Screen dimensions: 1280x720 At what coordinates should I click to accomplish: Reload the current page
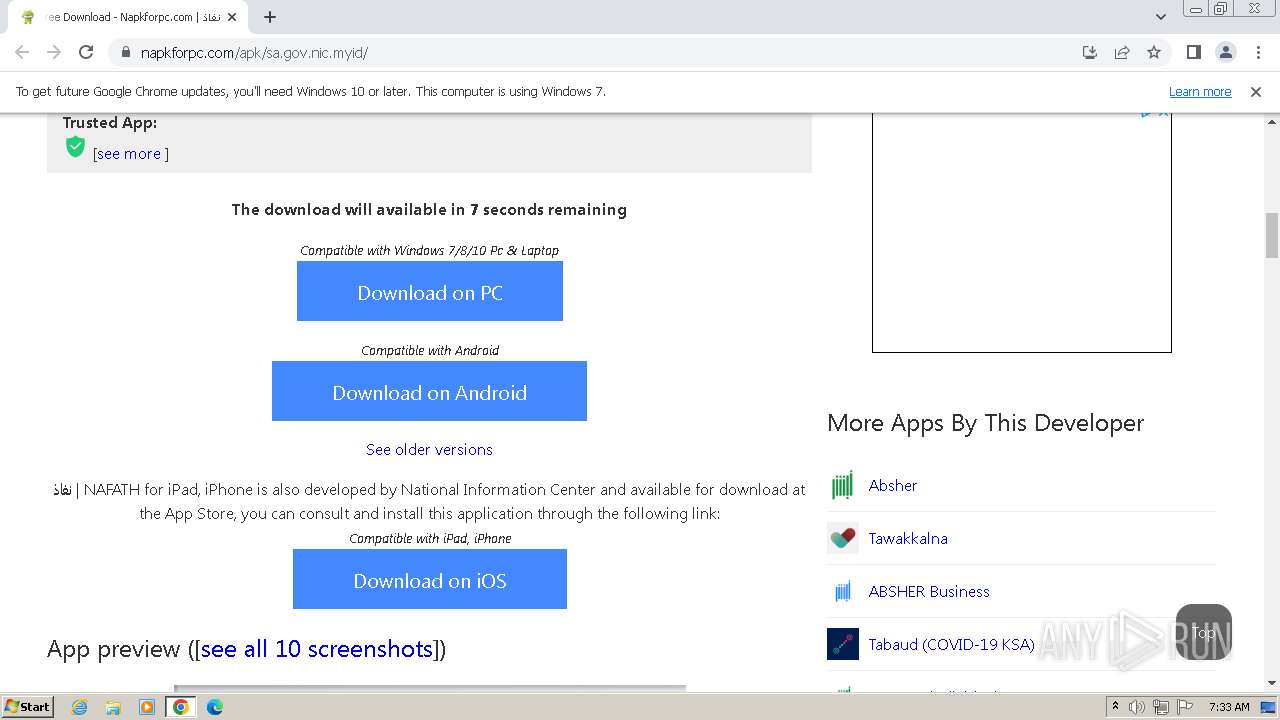[86, 52]
